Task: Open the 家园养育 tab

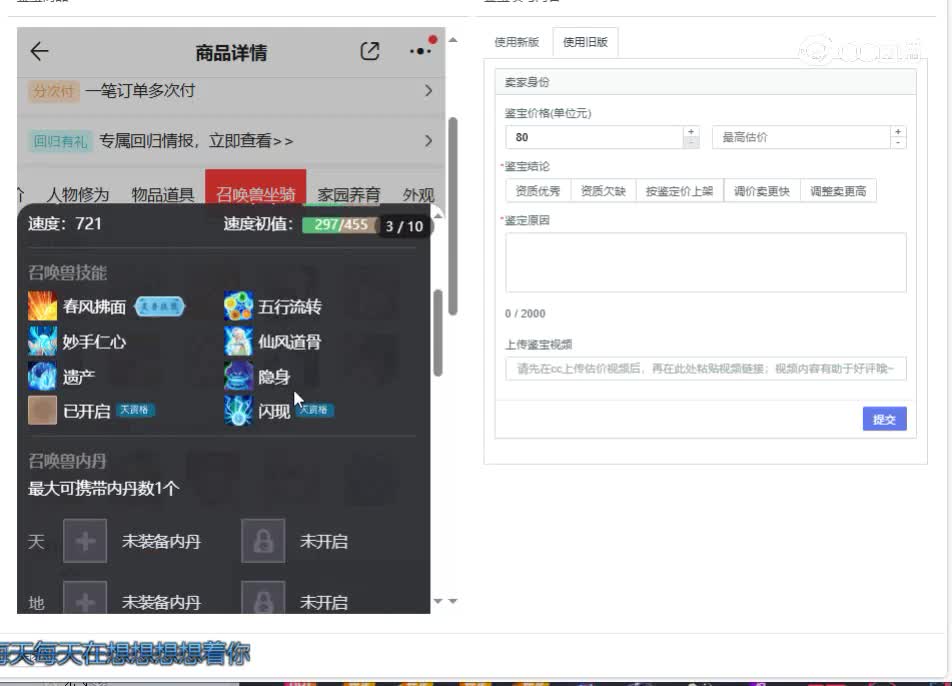Action: (x=348, y=194)
